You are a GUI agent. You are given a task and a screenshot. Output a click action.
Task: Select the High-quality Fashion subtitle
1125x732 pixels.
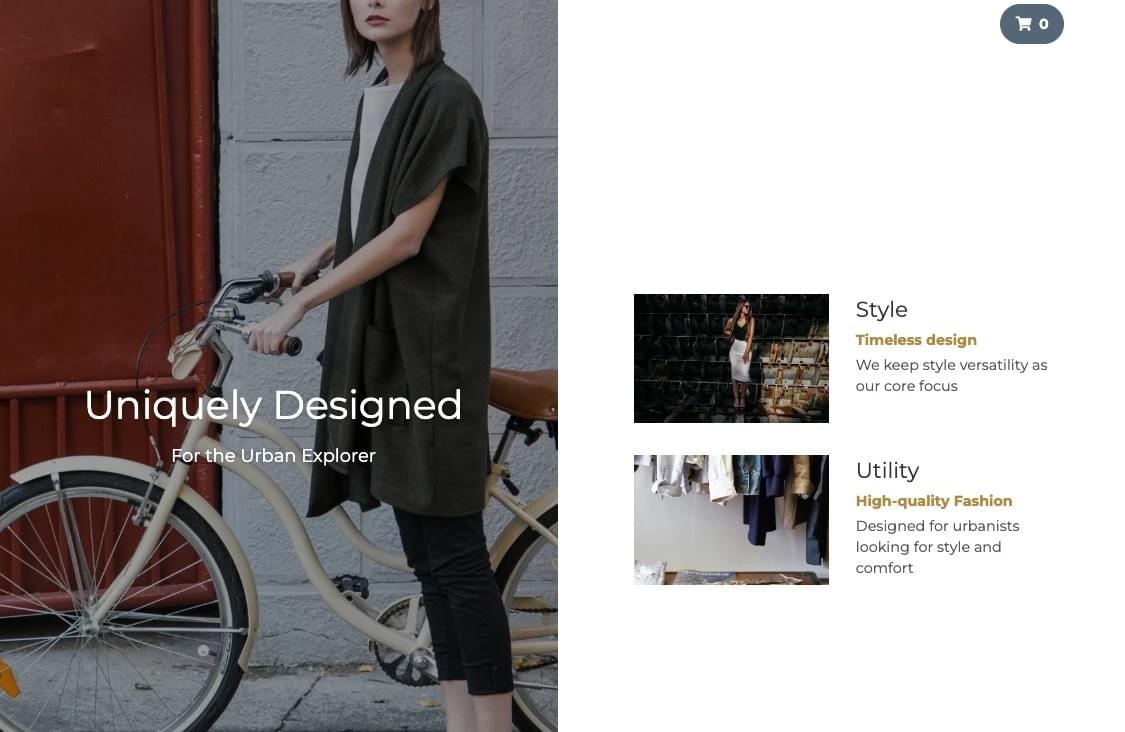933,501
